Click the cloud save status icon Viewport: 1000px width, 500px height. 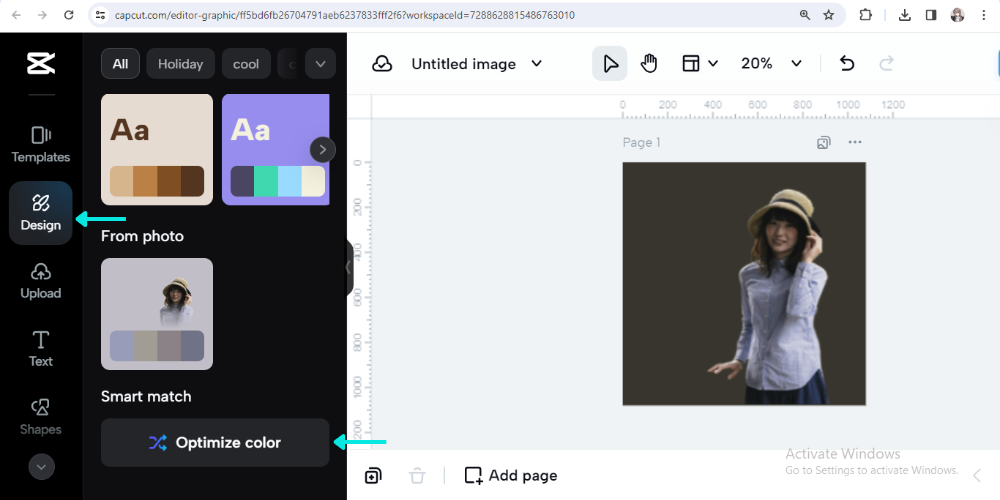point(382,64)
